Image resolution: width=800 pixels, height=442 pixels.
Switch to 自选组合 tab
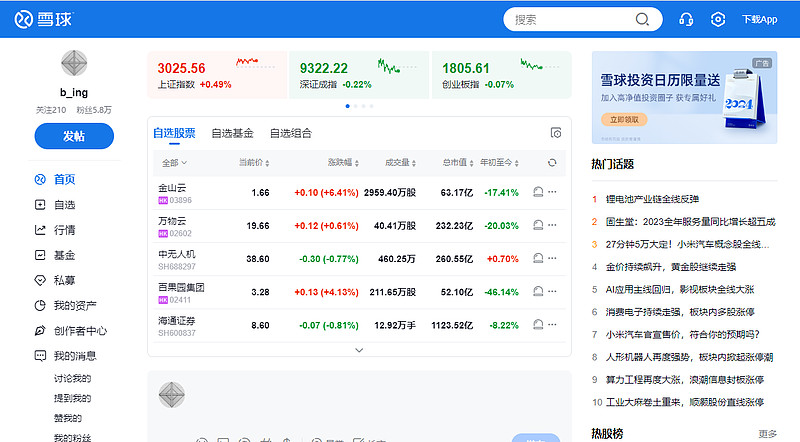291,133
